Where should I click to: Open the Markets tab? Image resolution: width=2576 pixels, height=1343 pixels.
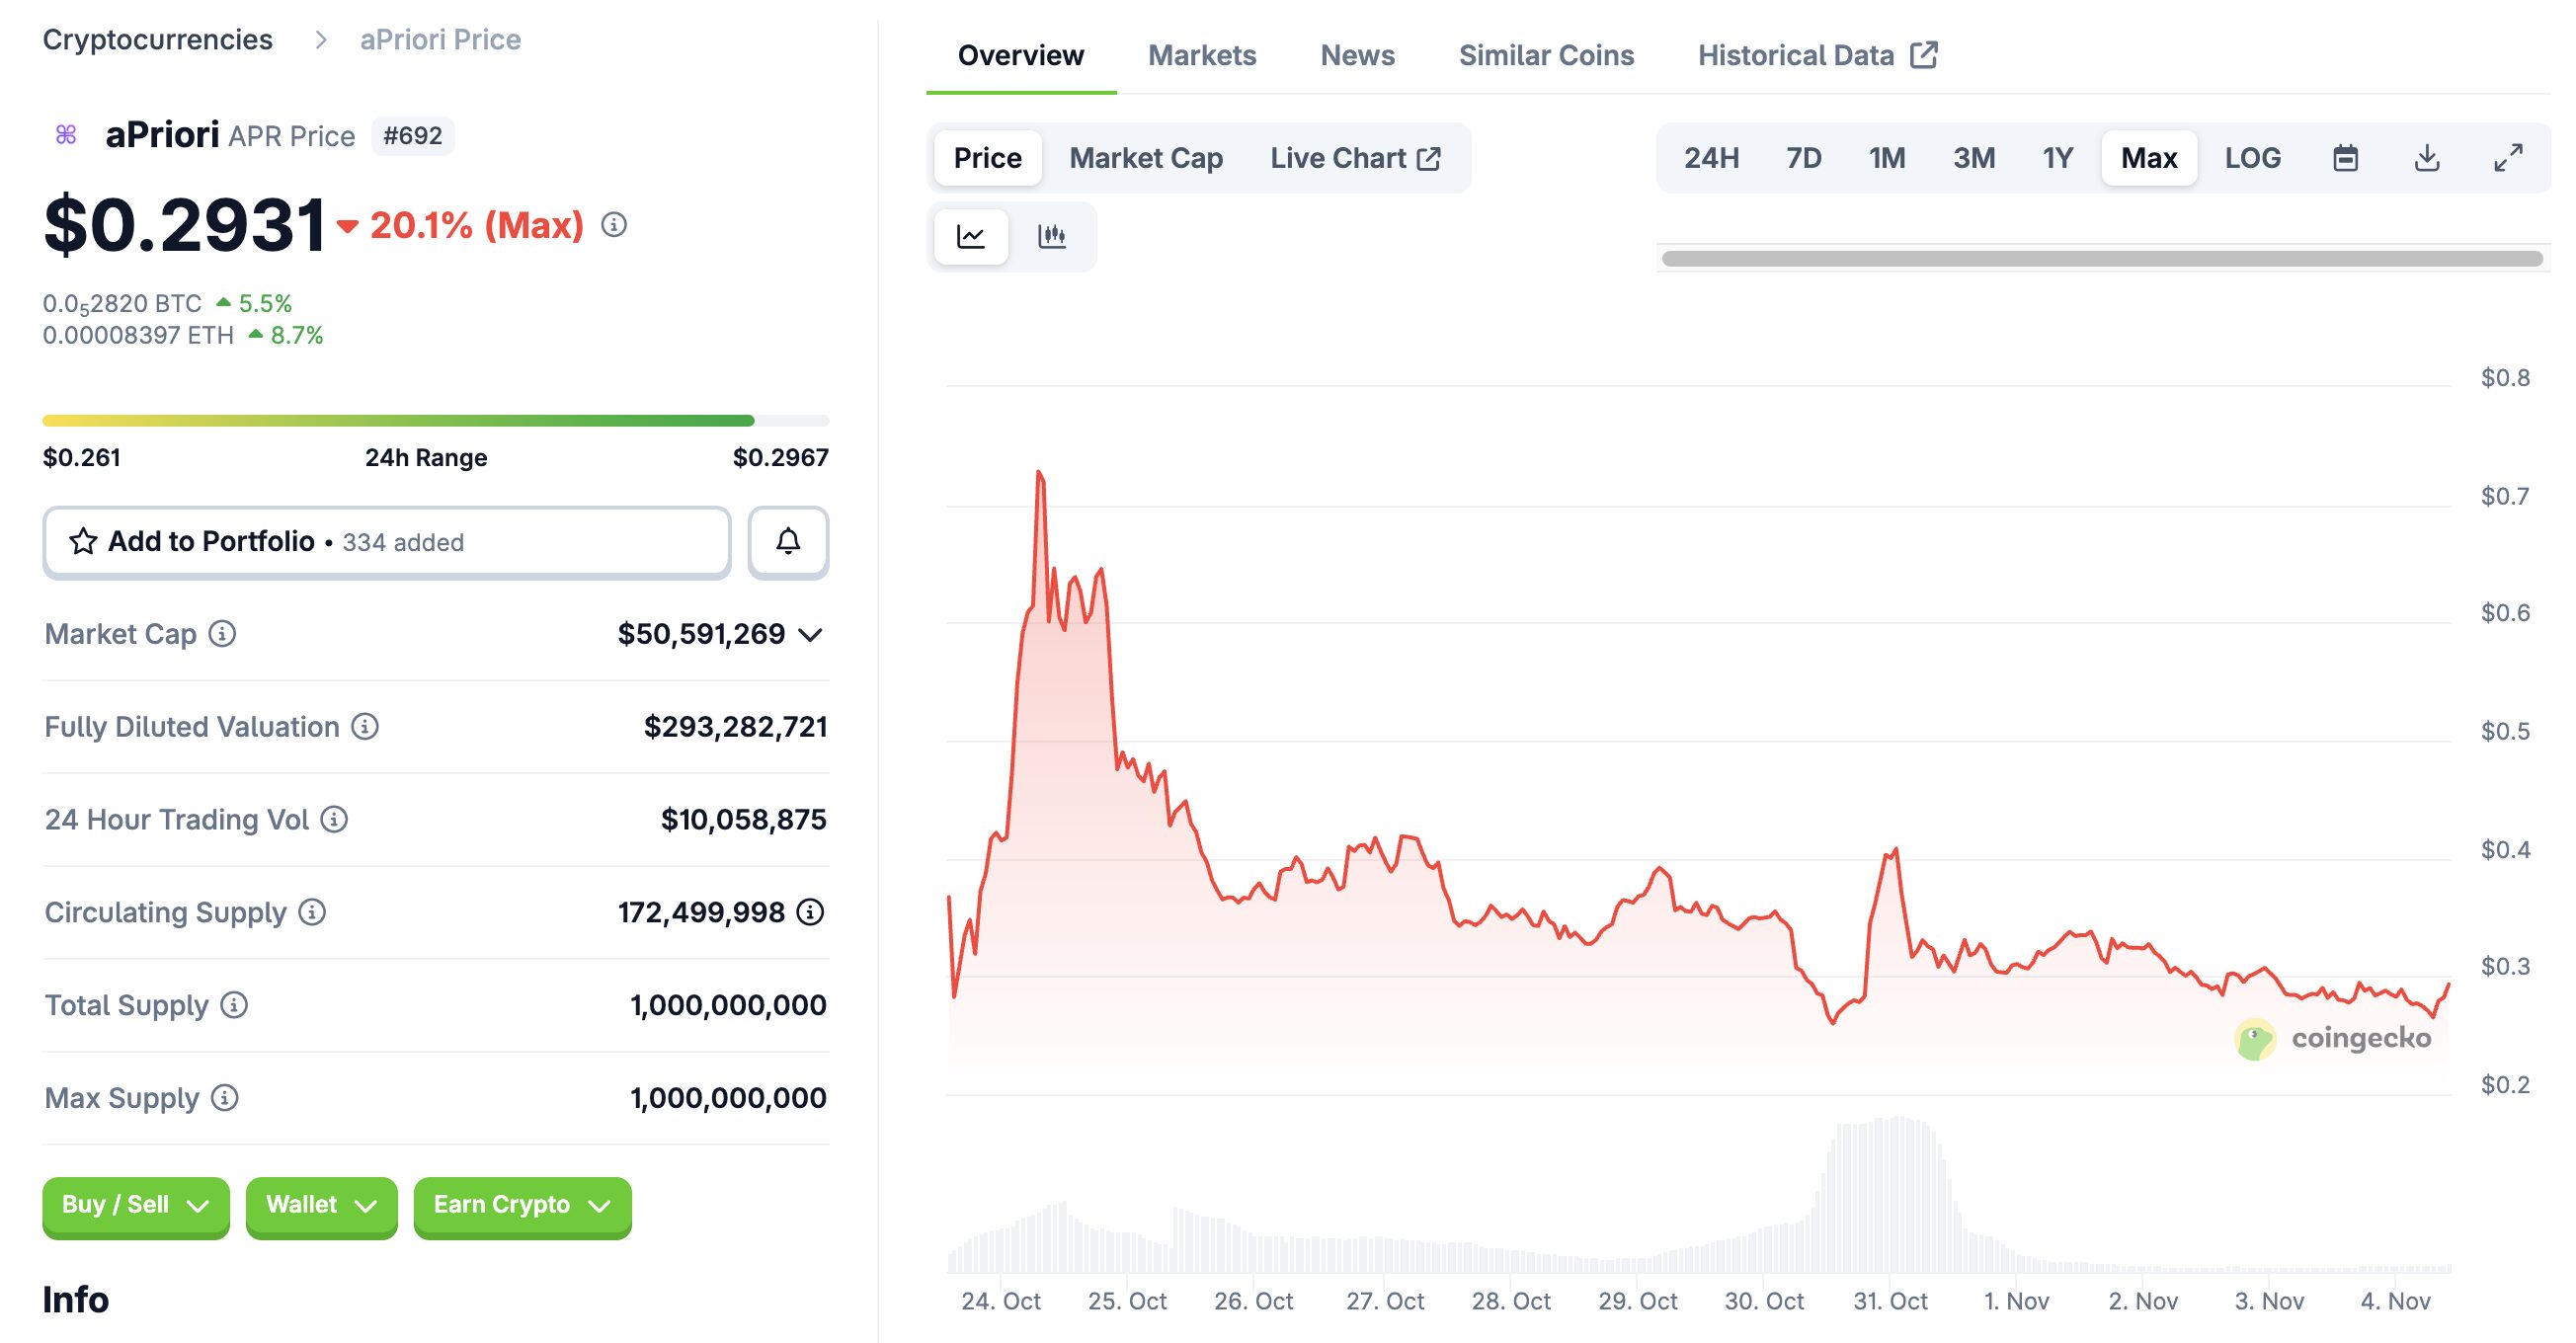(1201, 55)
